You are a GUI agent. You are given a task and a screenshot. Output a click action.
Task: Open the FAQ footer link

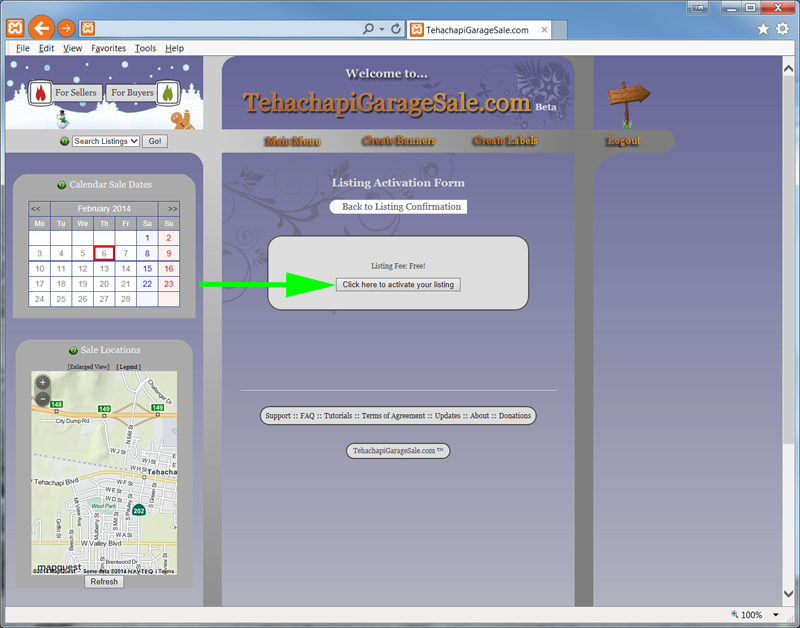point(307,416)
